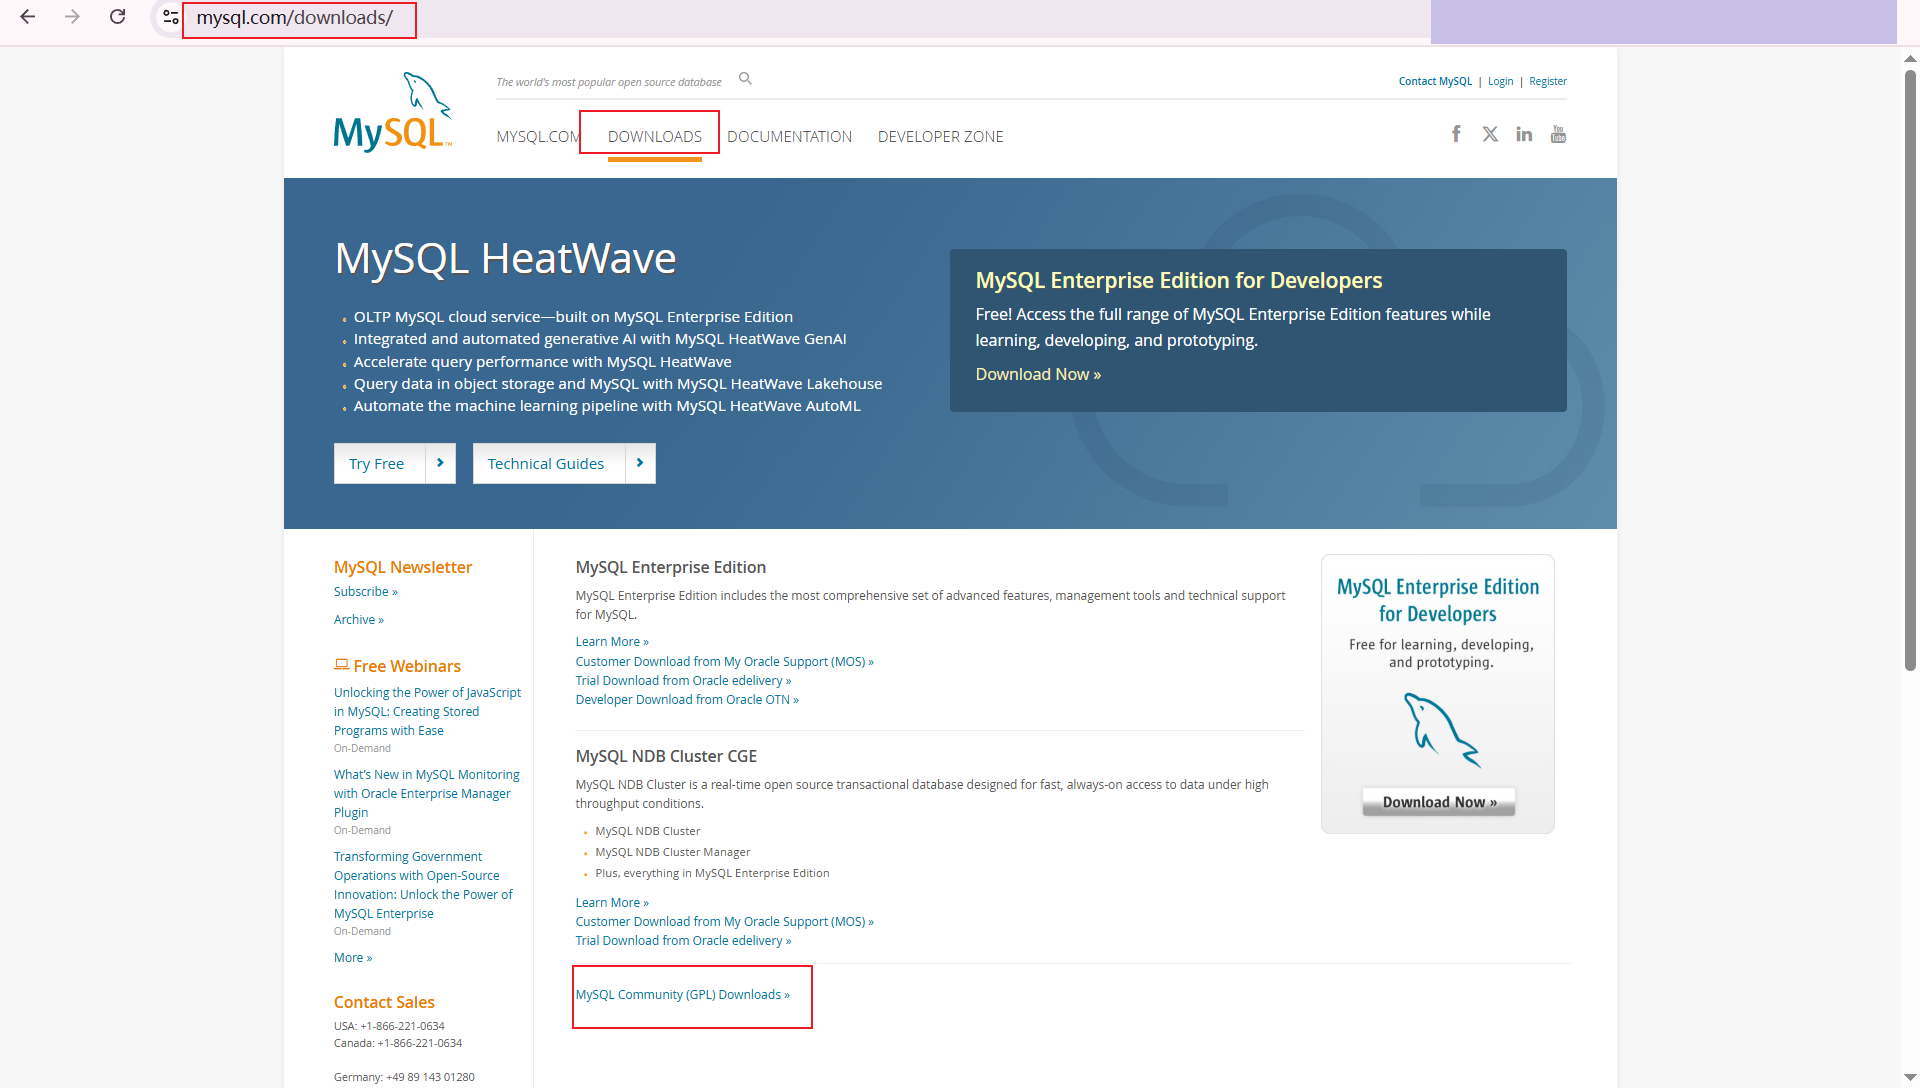Viewport: 1920px width, 1088px height.
Task: Open MySQL's YouTube icon
Action: coord(1558,134)
